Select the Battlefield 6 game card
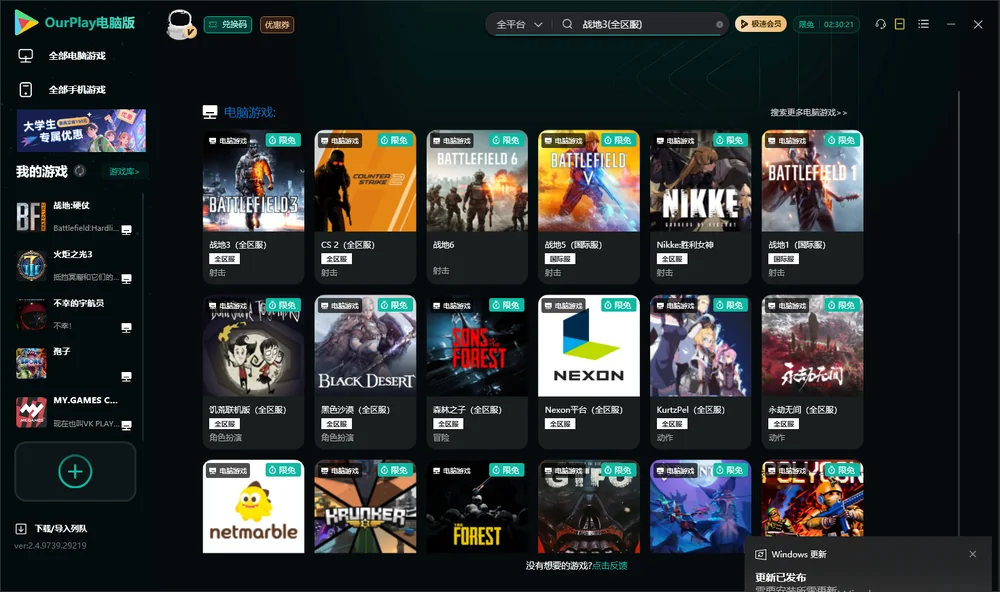 [477, 207]
